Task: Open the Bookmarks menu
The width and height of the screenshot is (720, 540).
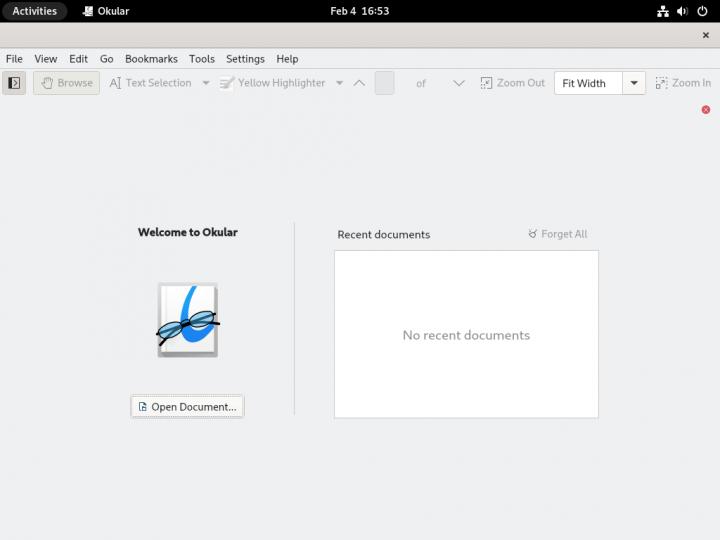Action: pyautogui.click(x=151, y=59)
